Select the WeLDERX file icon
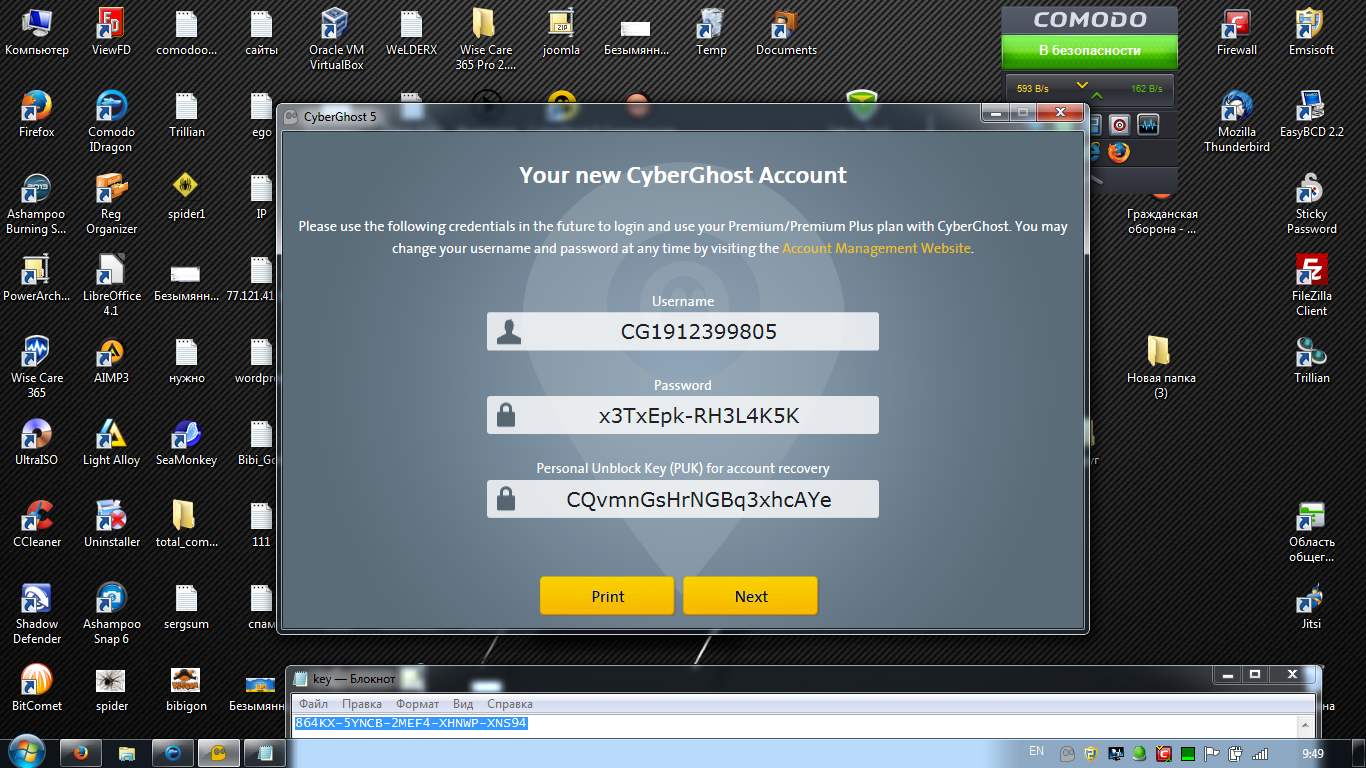The height and width of the screenshot is (768, 1366). pyautogui.click(x=411, y=31)
